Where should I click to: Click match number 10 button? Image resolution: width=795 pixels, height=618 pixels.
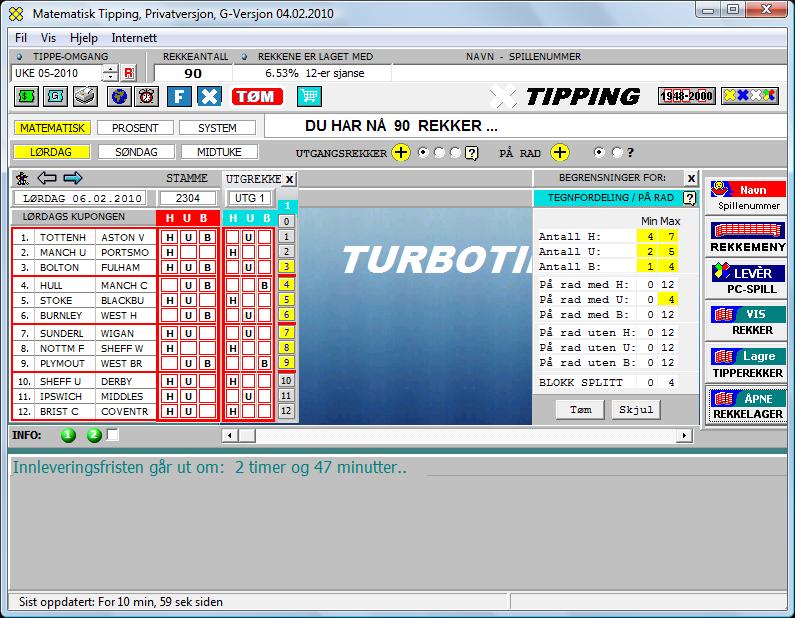click(286, 381)
